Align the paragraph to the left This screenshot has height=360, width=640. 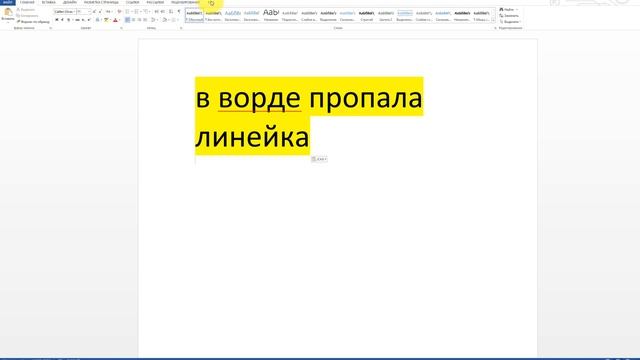pos(127,20)
